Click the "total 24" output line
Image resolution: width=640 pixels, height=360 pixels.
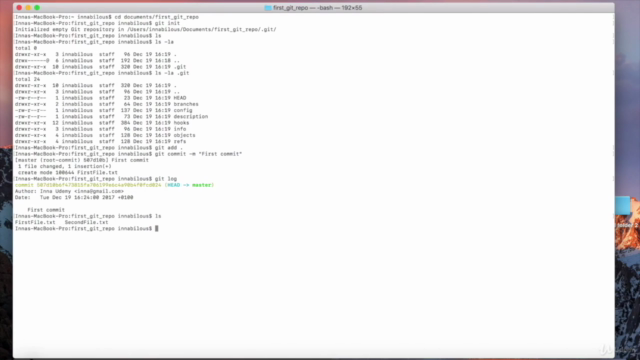(27, 79)
